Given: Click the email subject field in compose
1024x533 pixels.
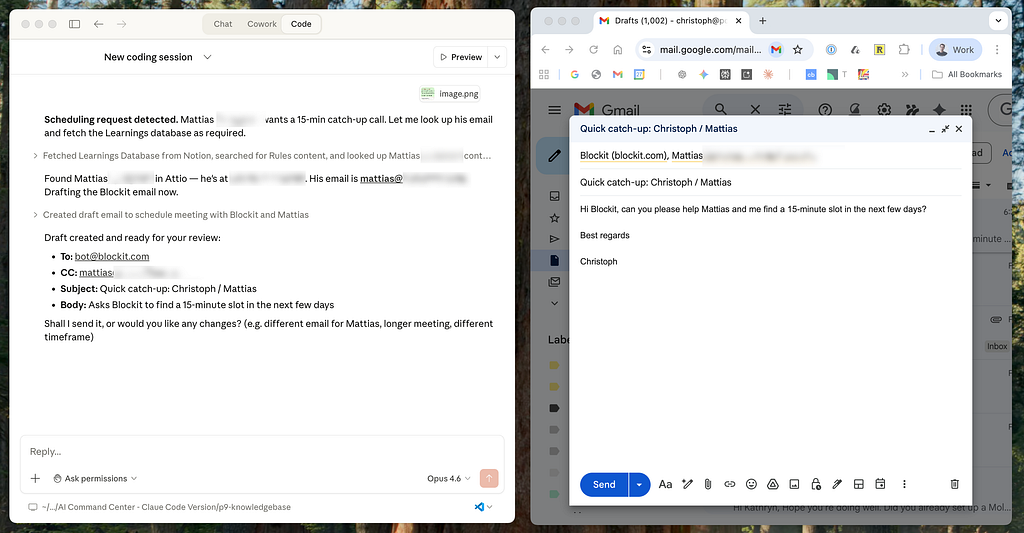Looking at the screenshot, I should [771, 182].
